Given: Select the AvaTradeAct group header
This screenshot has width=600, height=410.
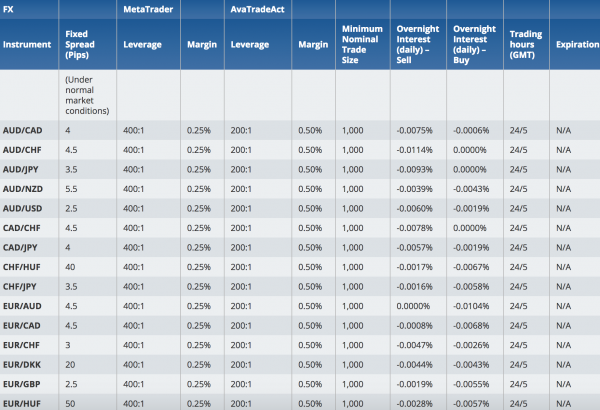Looking at the screenshot, I should (x=257, y=9).
